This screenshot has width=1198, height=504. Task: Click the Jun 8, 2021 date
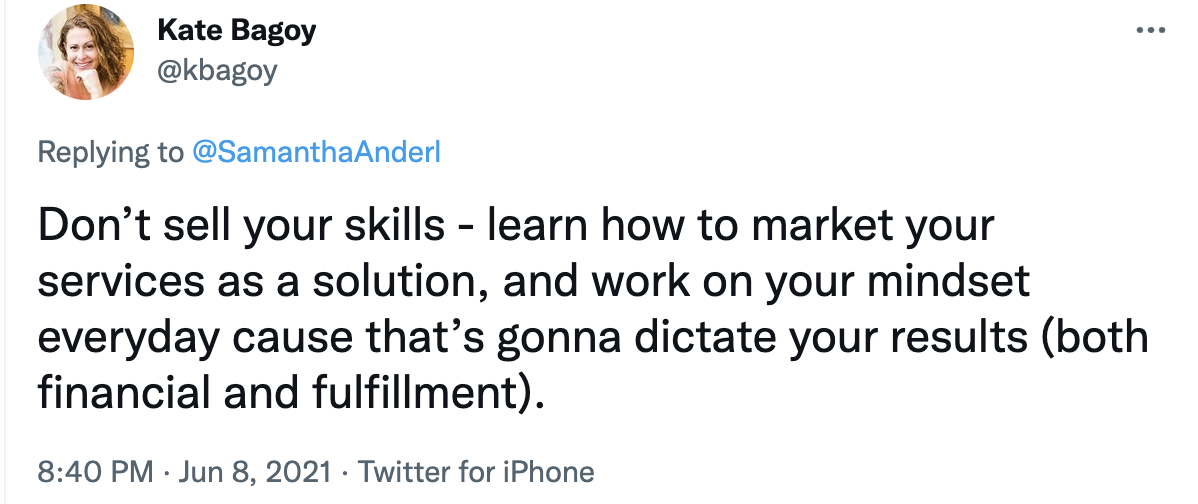254,471
